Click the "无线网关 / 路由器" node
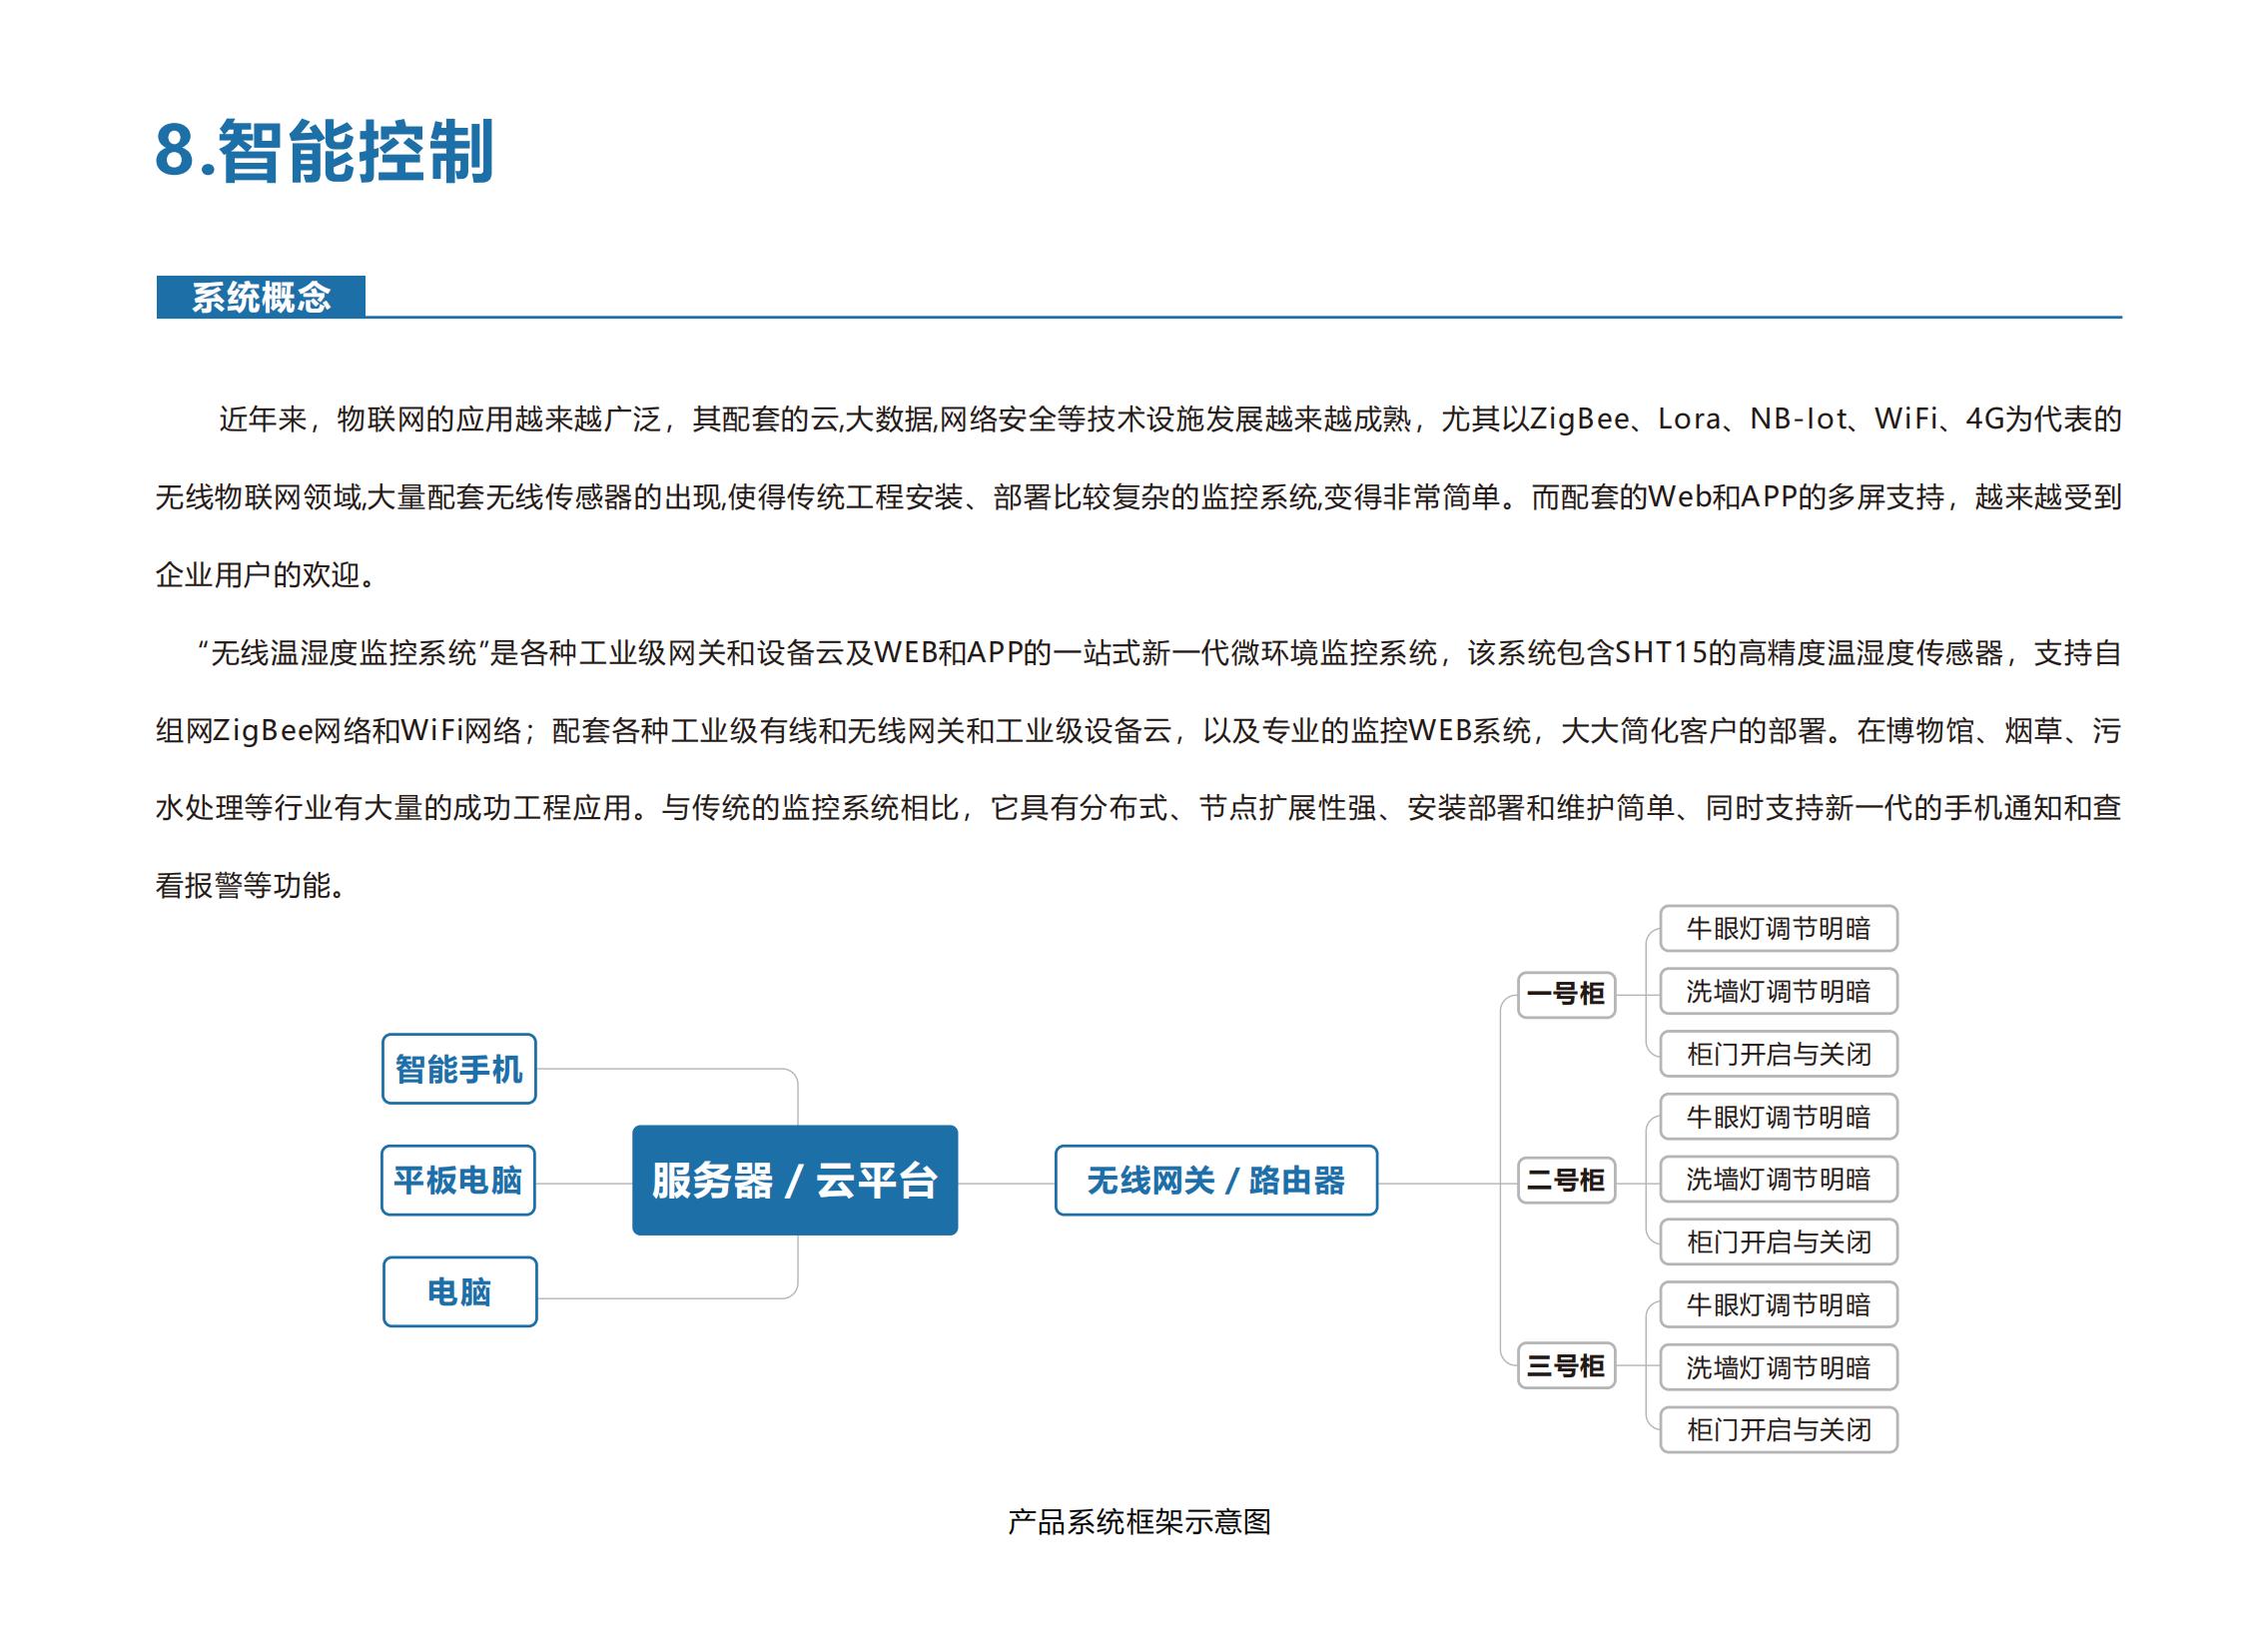Image resolution: width=2241 pixels, height=1652 pixels. (x=1216, y=1180)
